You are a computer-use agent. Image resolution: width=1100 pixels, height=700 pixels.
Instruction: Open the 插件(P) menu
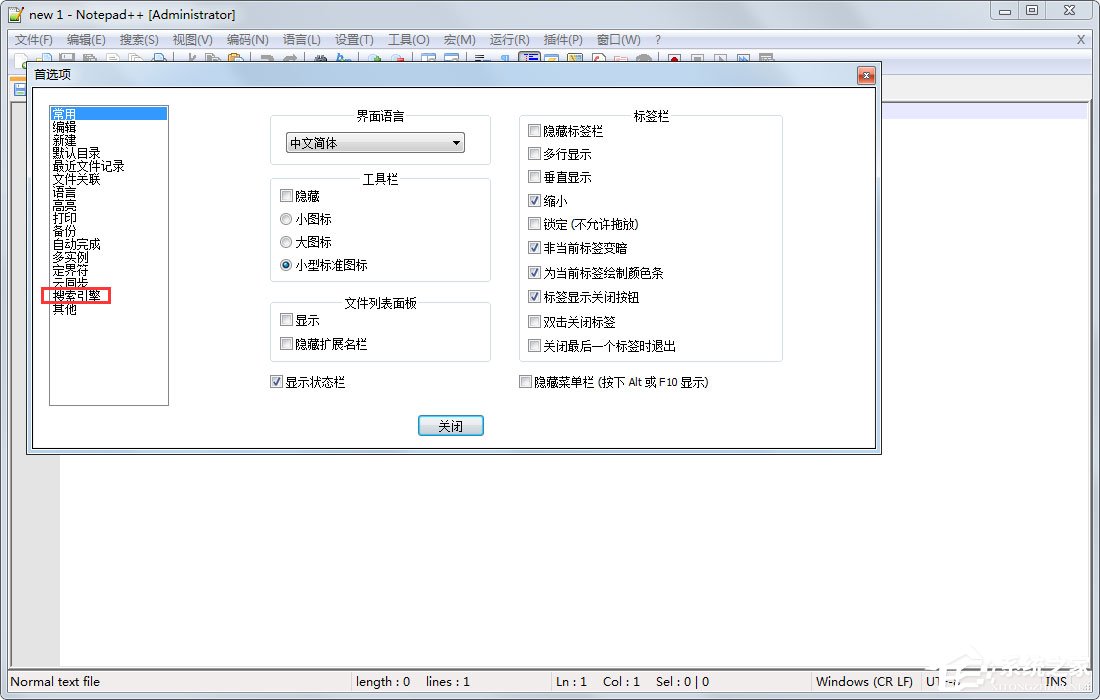[x=562, y=40]
